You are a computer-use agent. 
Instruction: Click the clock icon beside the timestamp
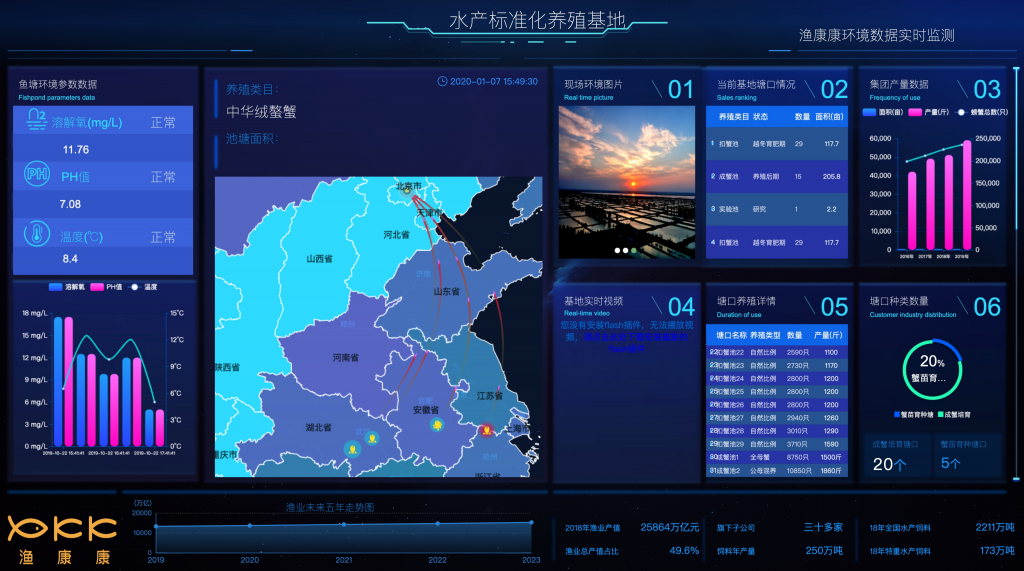point(442,82)
